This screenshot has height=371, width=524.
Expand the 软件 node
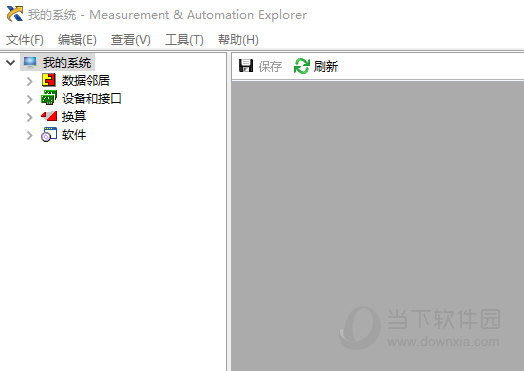(29, 135)
